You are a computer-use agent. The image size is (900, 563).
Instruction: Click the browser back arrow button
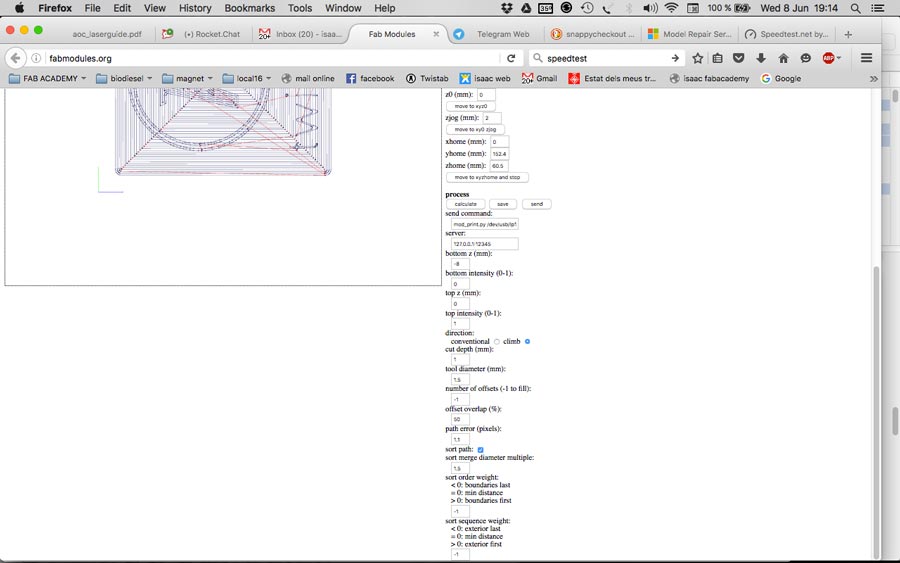(x=15, y=58)
